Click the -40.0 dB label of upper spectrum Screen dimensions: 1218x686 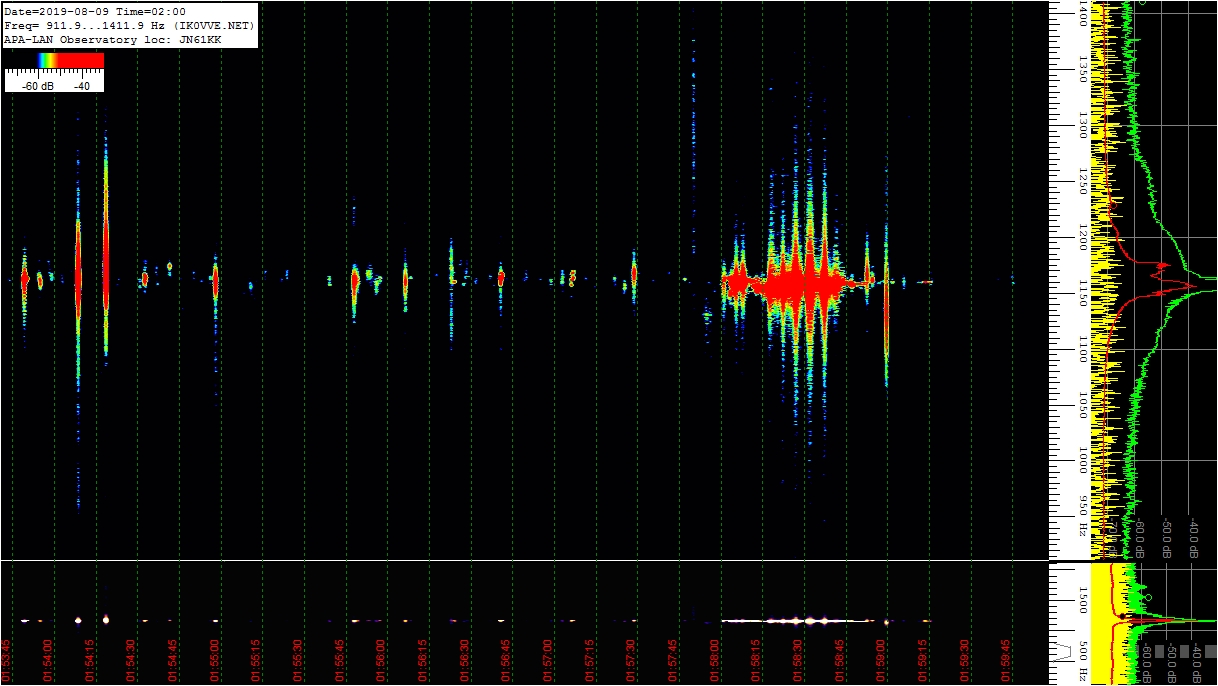coord(1194,538)
